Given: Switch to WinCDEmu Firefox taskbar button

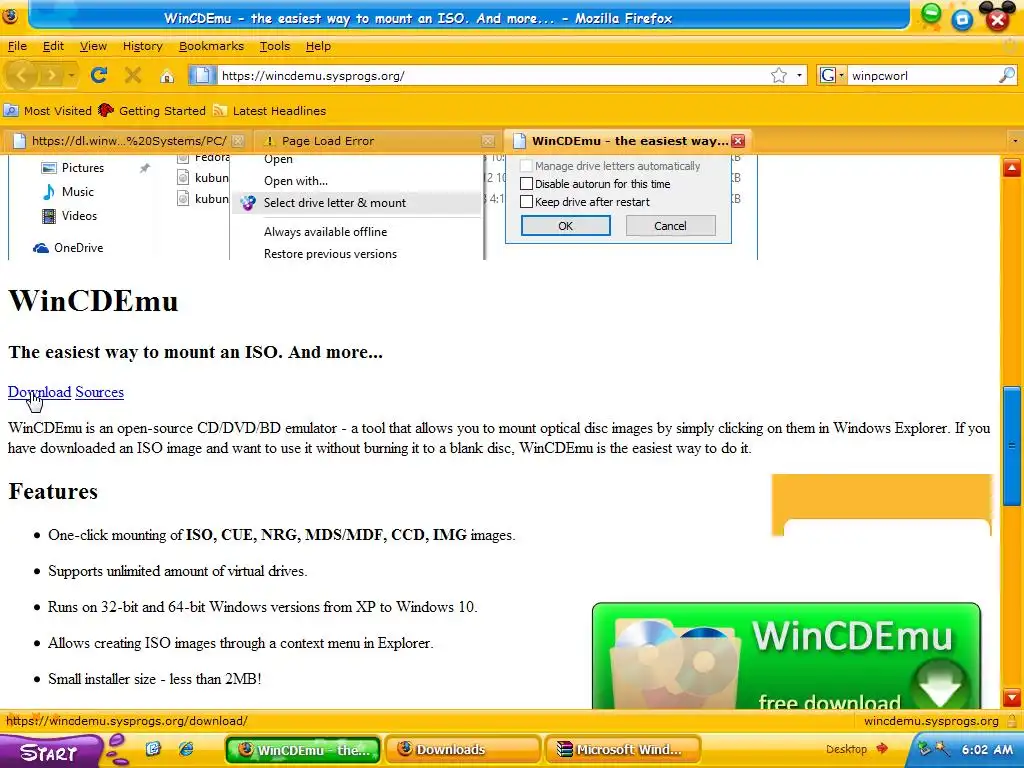Looking at the screenshot, I should pyautogui.click(x=303, y=750).
